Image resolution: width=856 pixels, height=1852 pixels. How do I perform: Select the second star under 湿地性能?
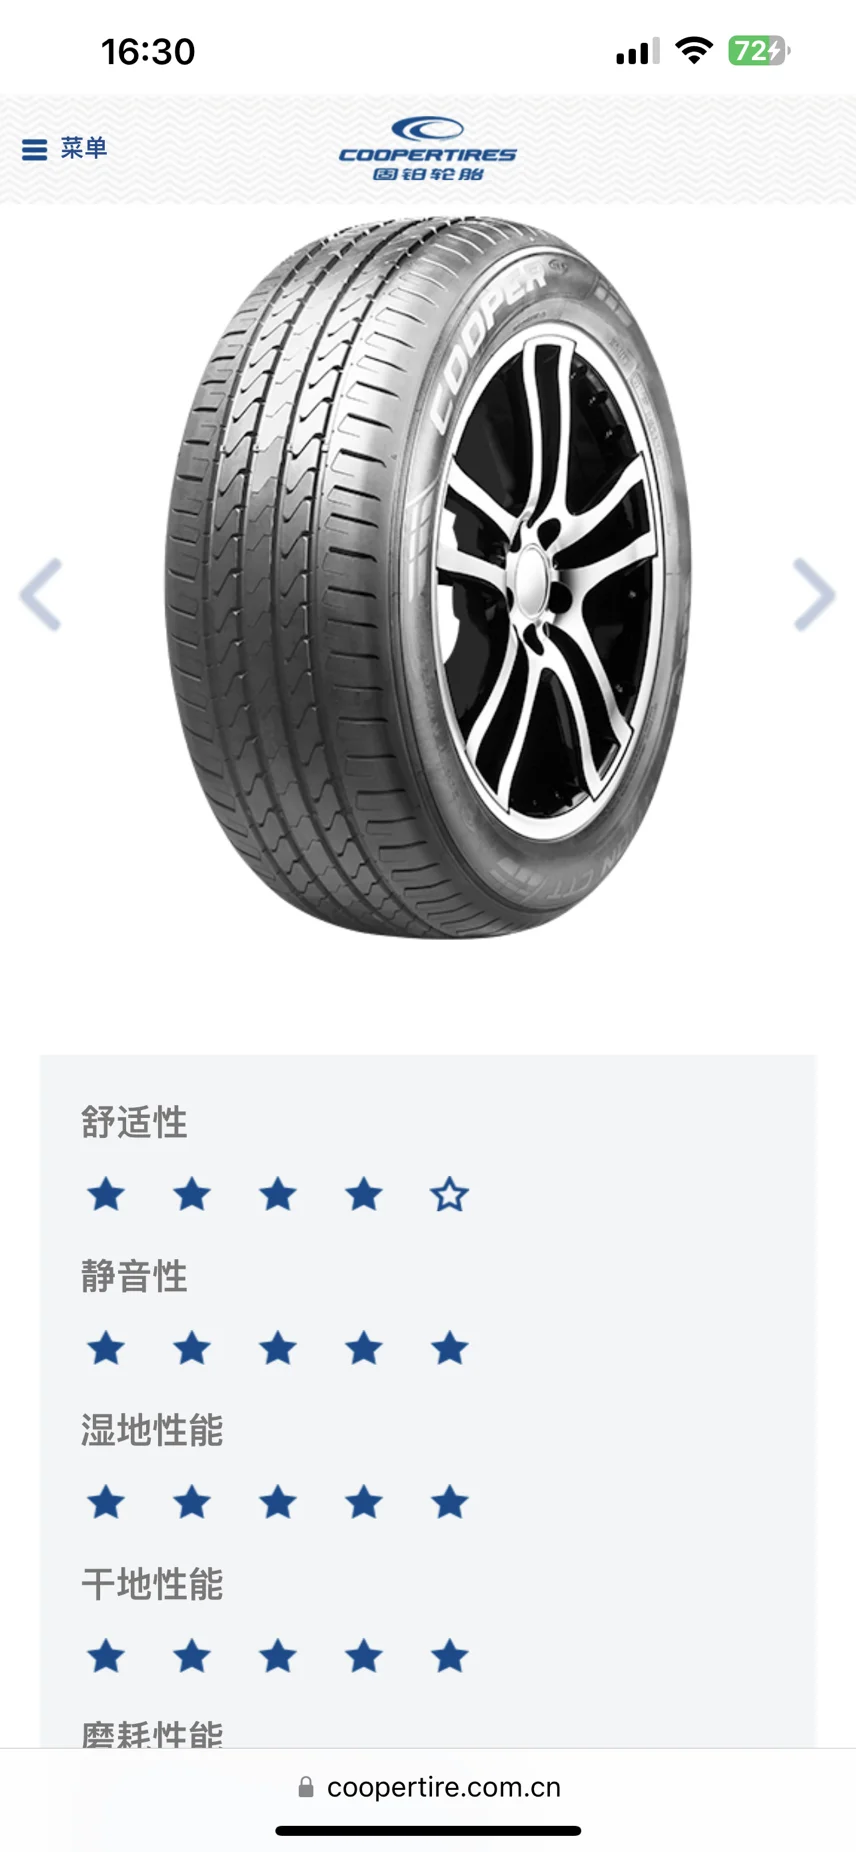pos(192,1502)
